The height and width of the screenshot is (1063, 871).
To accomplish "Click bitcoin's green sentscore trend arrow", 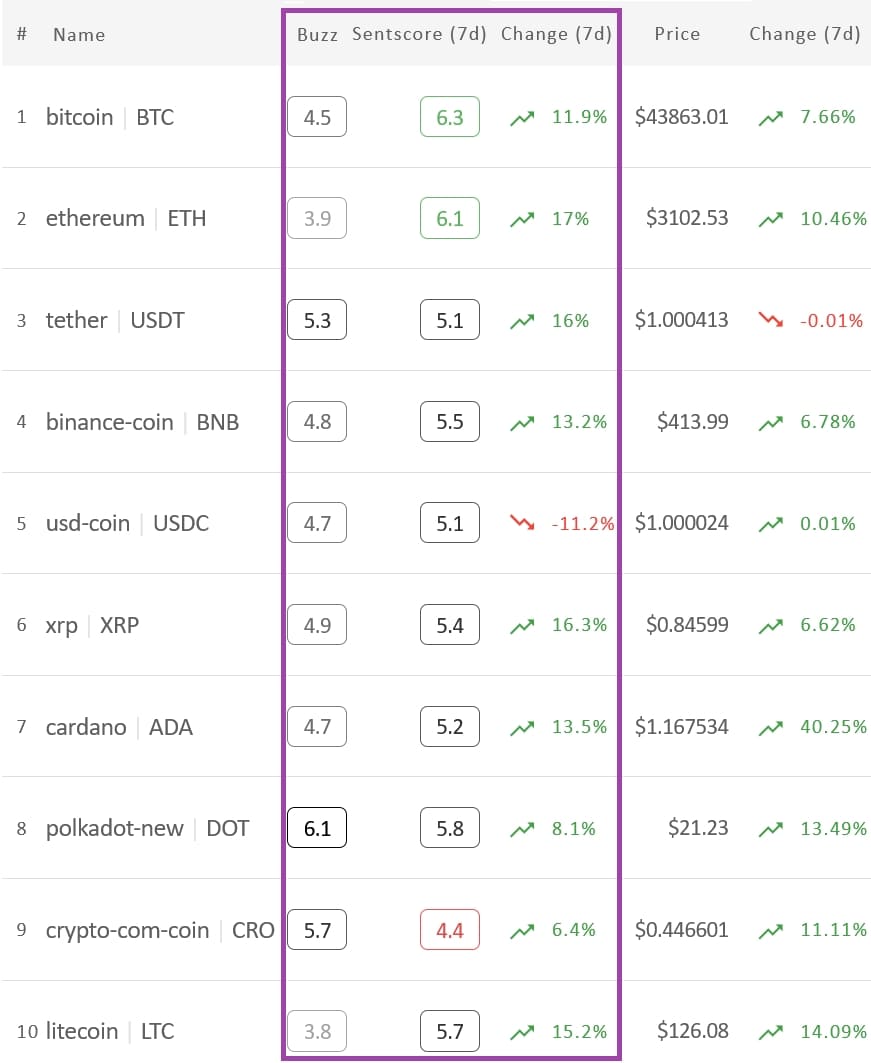I will click(522, 118).
